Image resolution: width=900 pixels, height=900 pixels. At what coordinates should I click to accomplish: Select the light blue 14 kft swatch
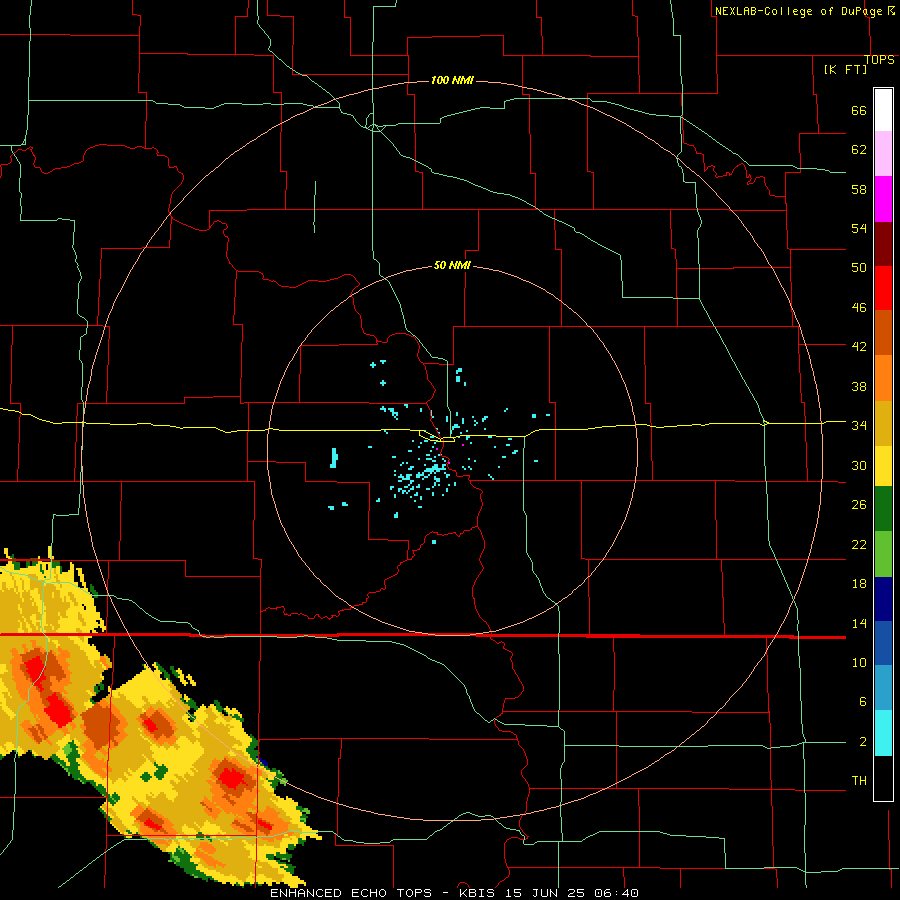(x=883, y=688)
